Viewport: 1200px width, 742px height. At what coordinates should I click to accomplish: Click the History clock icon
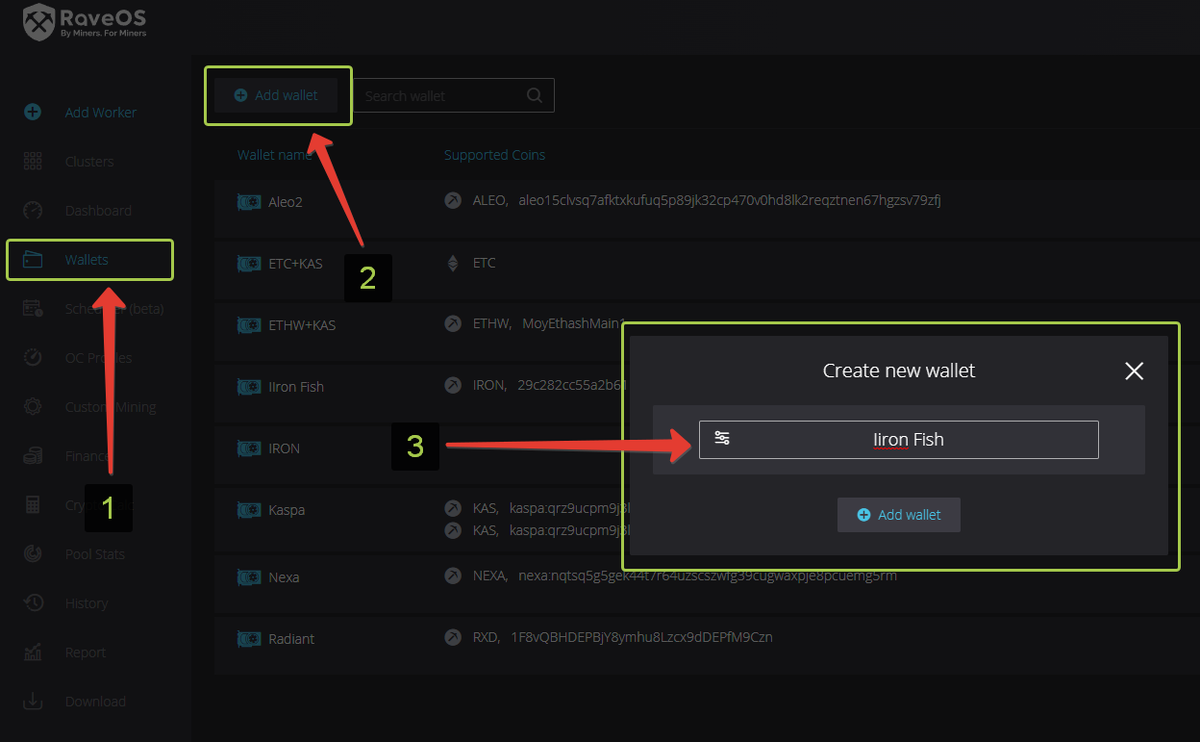tap(33, 603)
